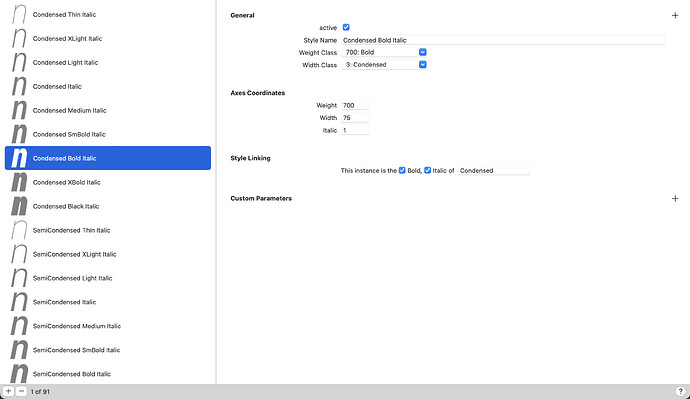
Task: Select the SemiCondensed Bold Italic instance
Action: [x=108, y=373]
